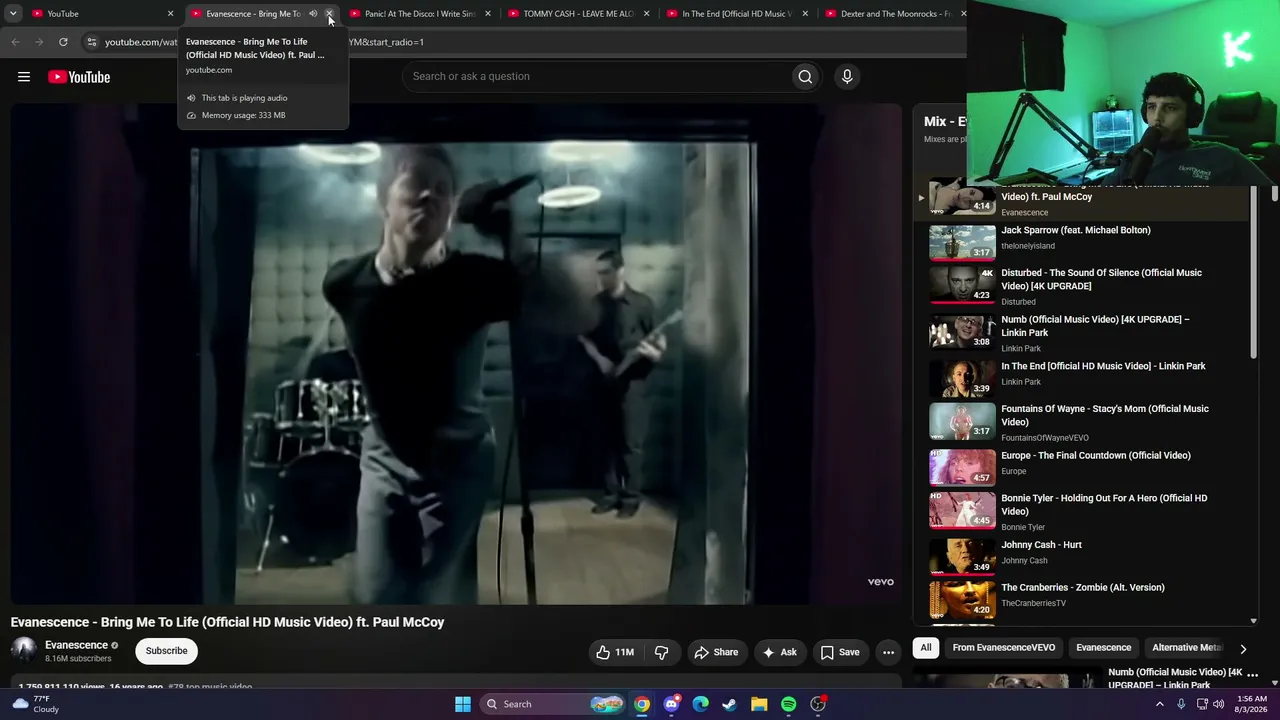
Task: Share the Bring Me To Life video
Action: point(716,652)
